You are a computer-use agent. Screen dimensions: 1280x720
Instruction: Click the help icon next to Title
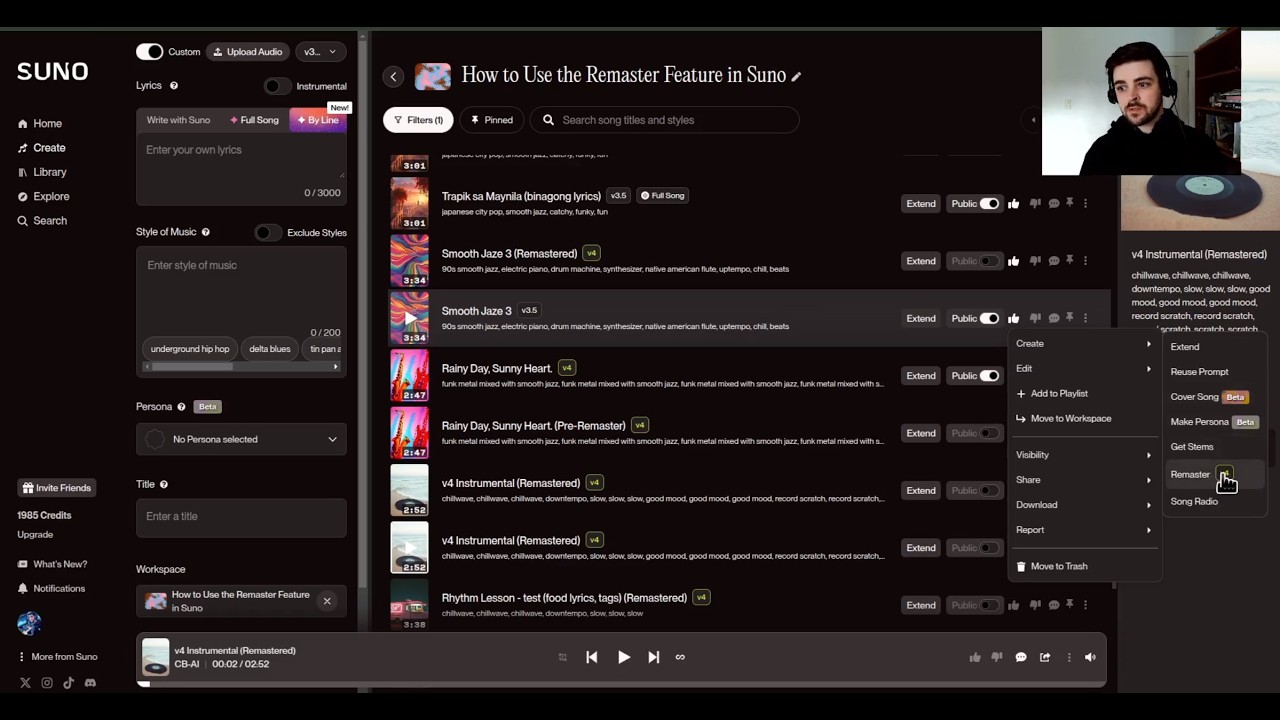tap(164, 485)
